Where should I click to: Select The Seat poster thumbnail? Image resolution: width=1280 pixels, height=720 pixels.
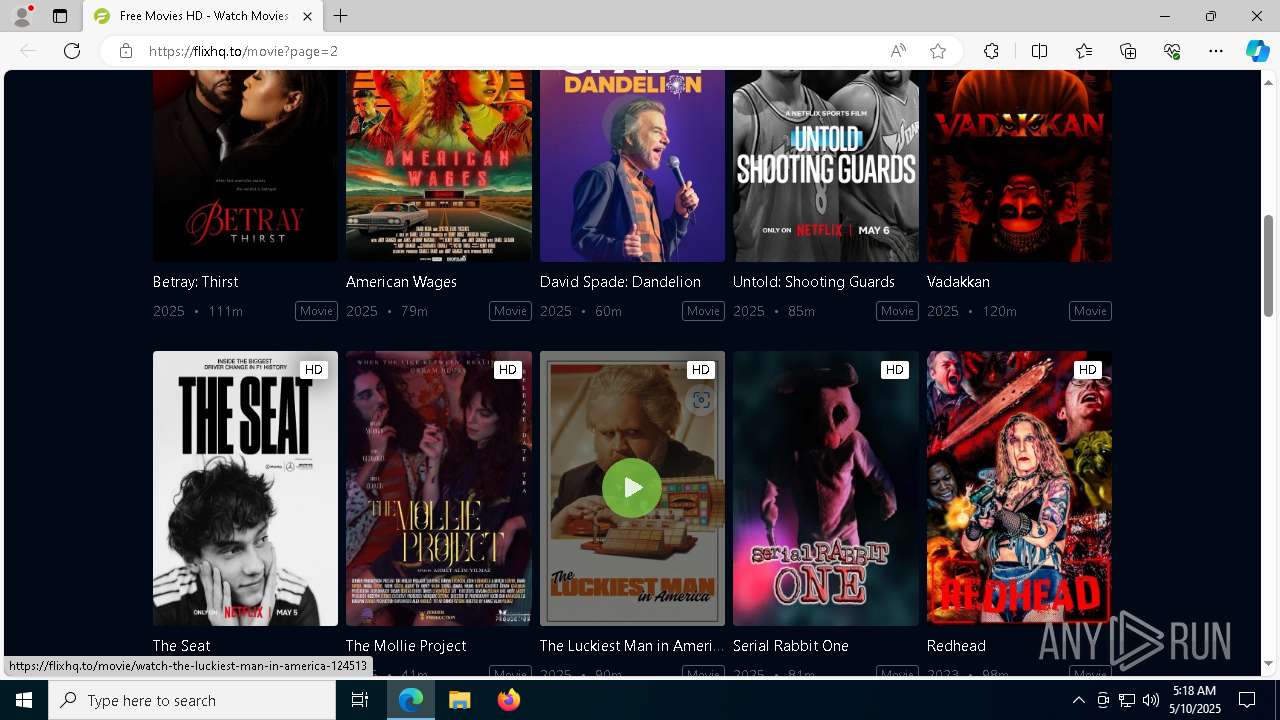pyautogui.click(x=245, y=488)
